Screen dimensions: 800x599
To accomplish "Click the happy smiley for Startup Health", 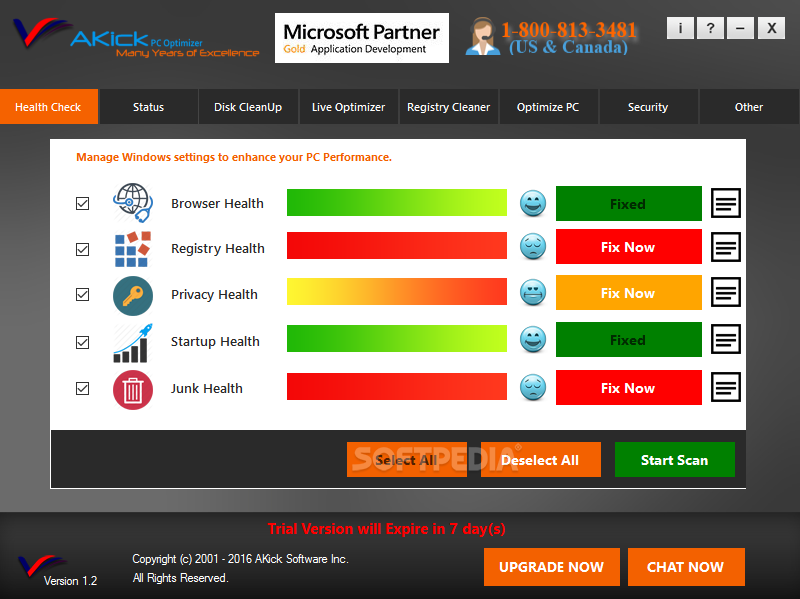I will point(533,339).
